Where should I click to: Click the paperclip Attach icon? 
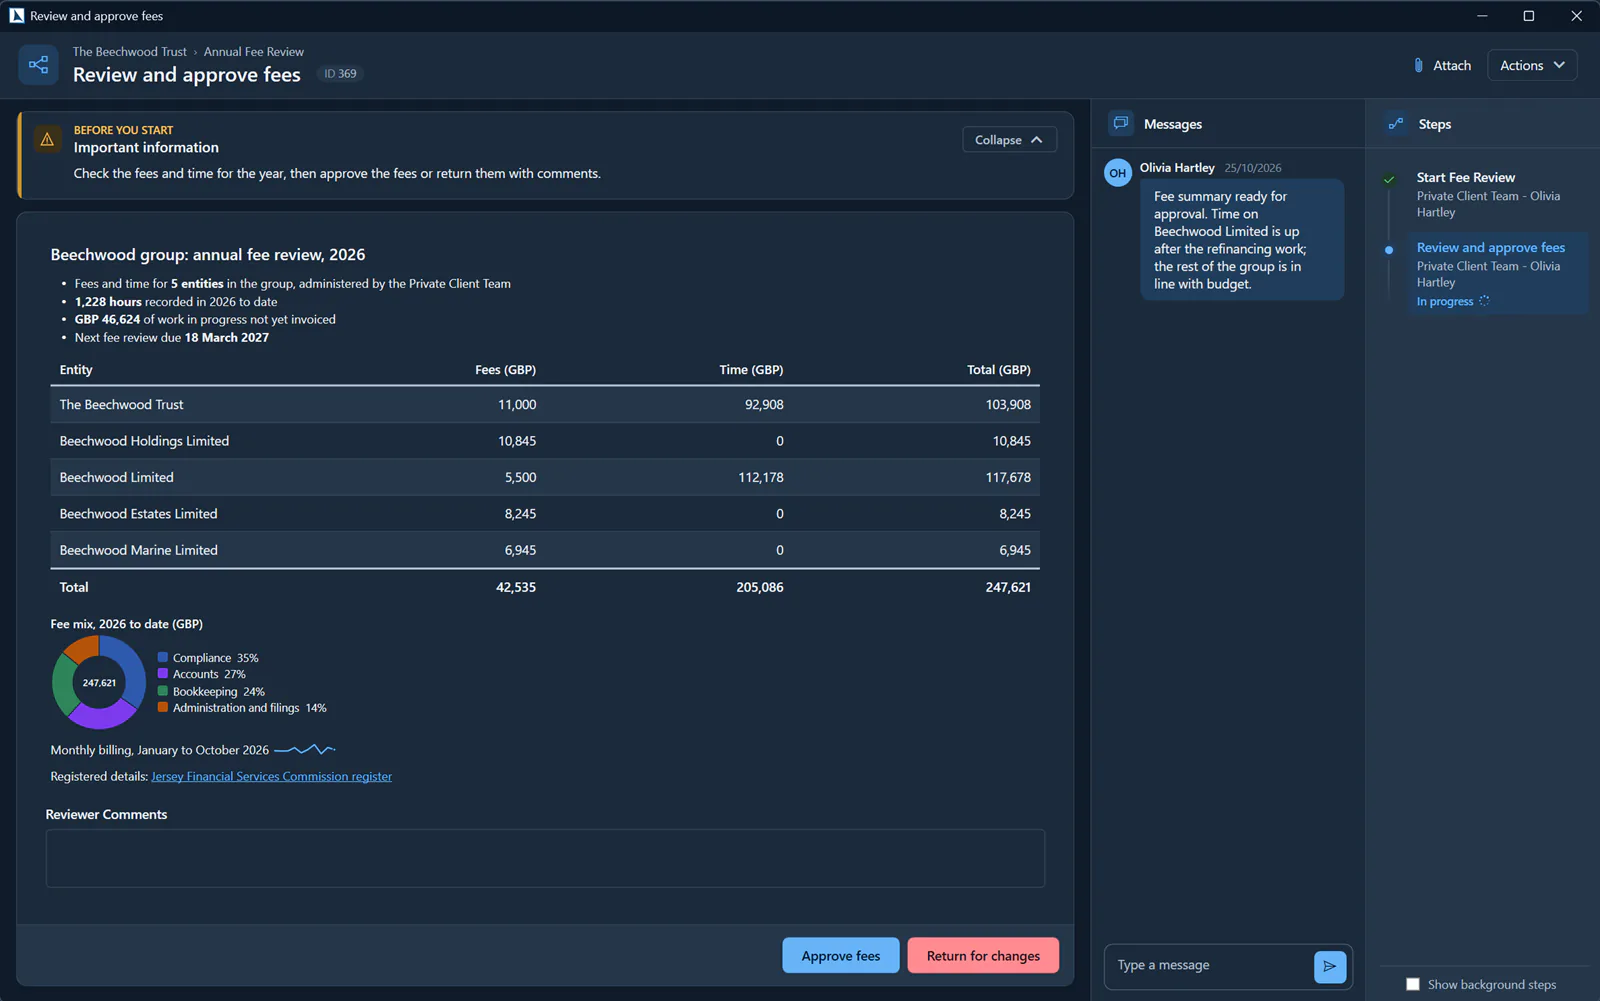(1418, 65)
